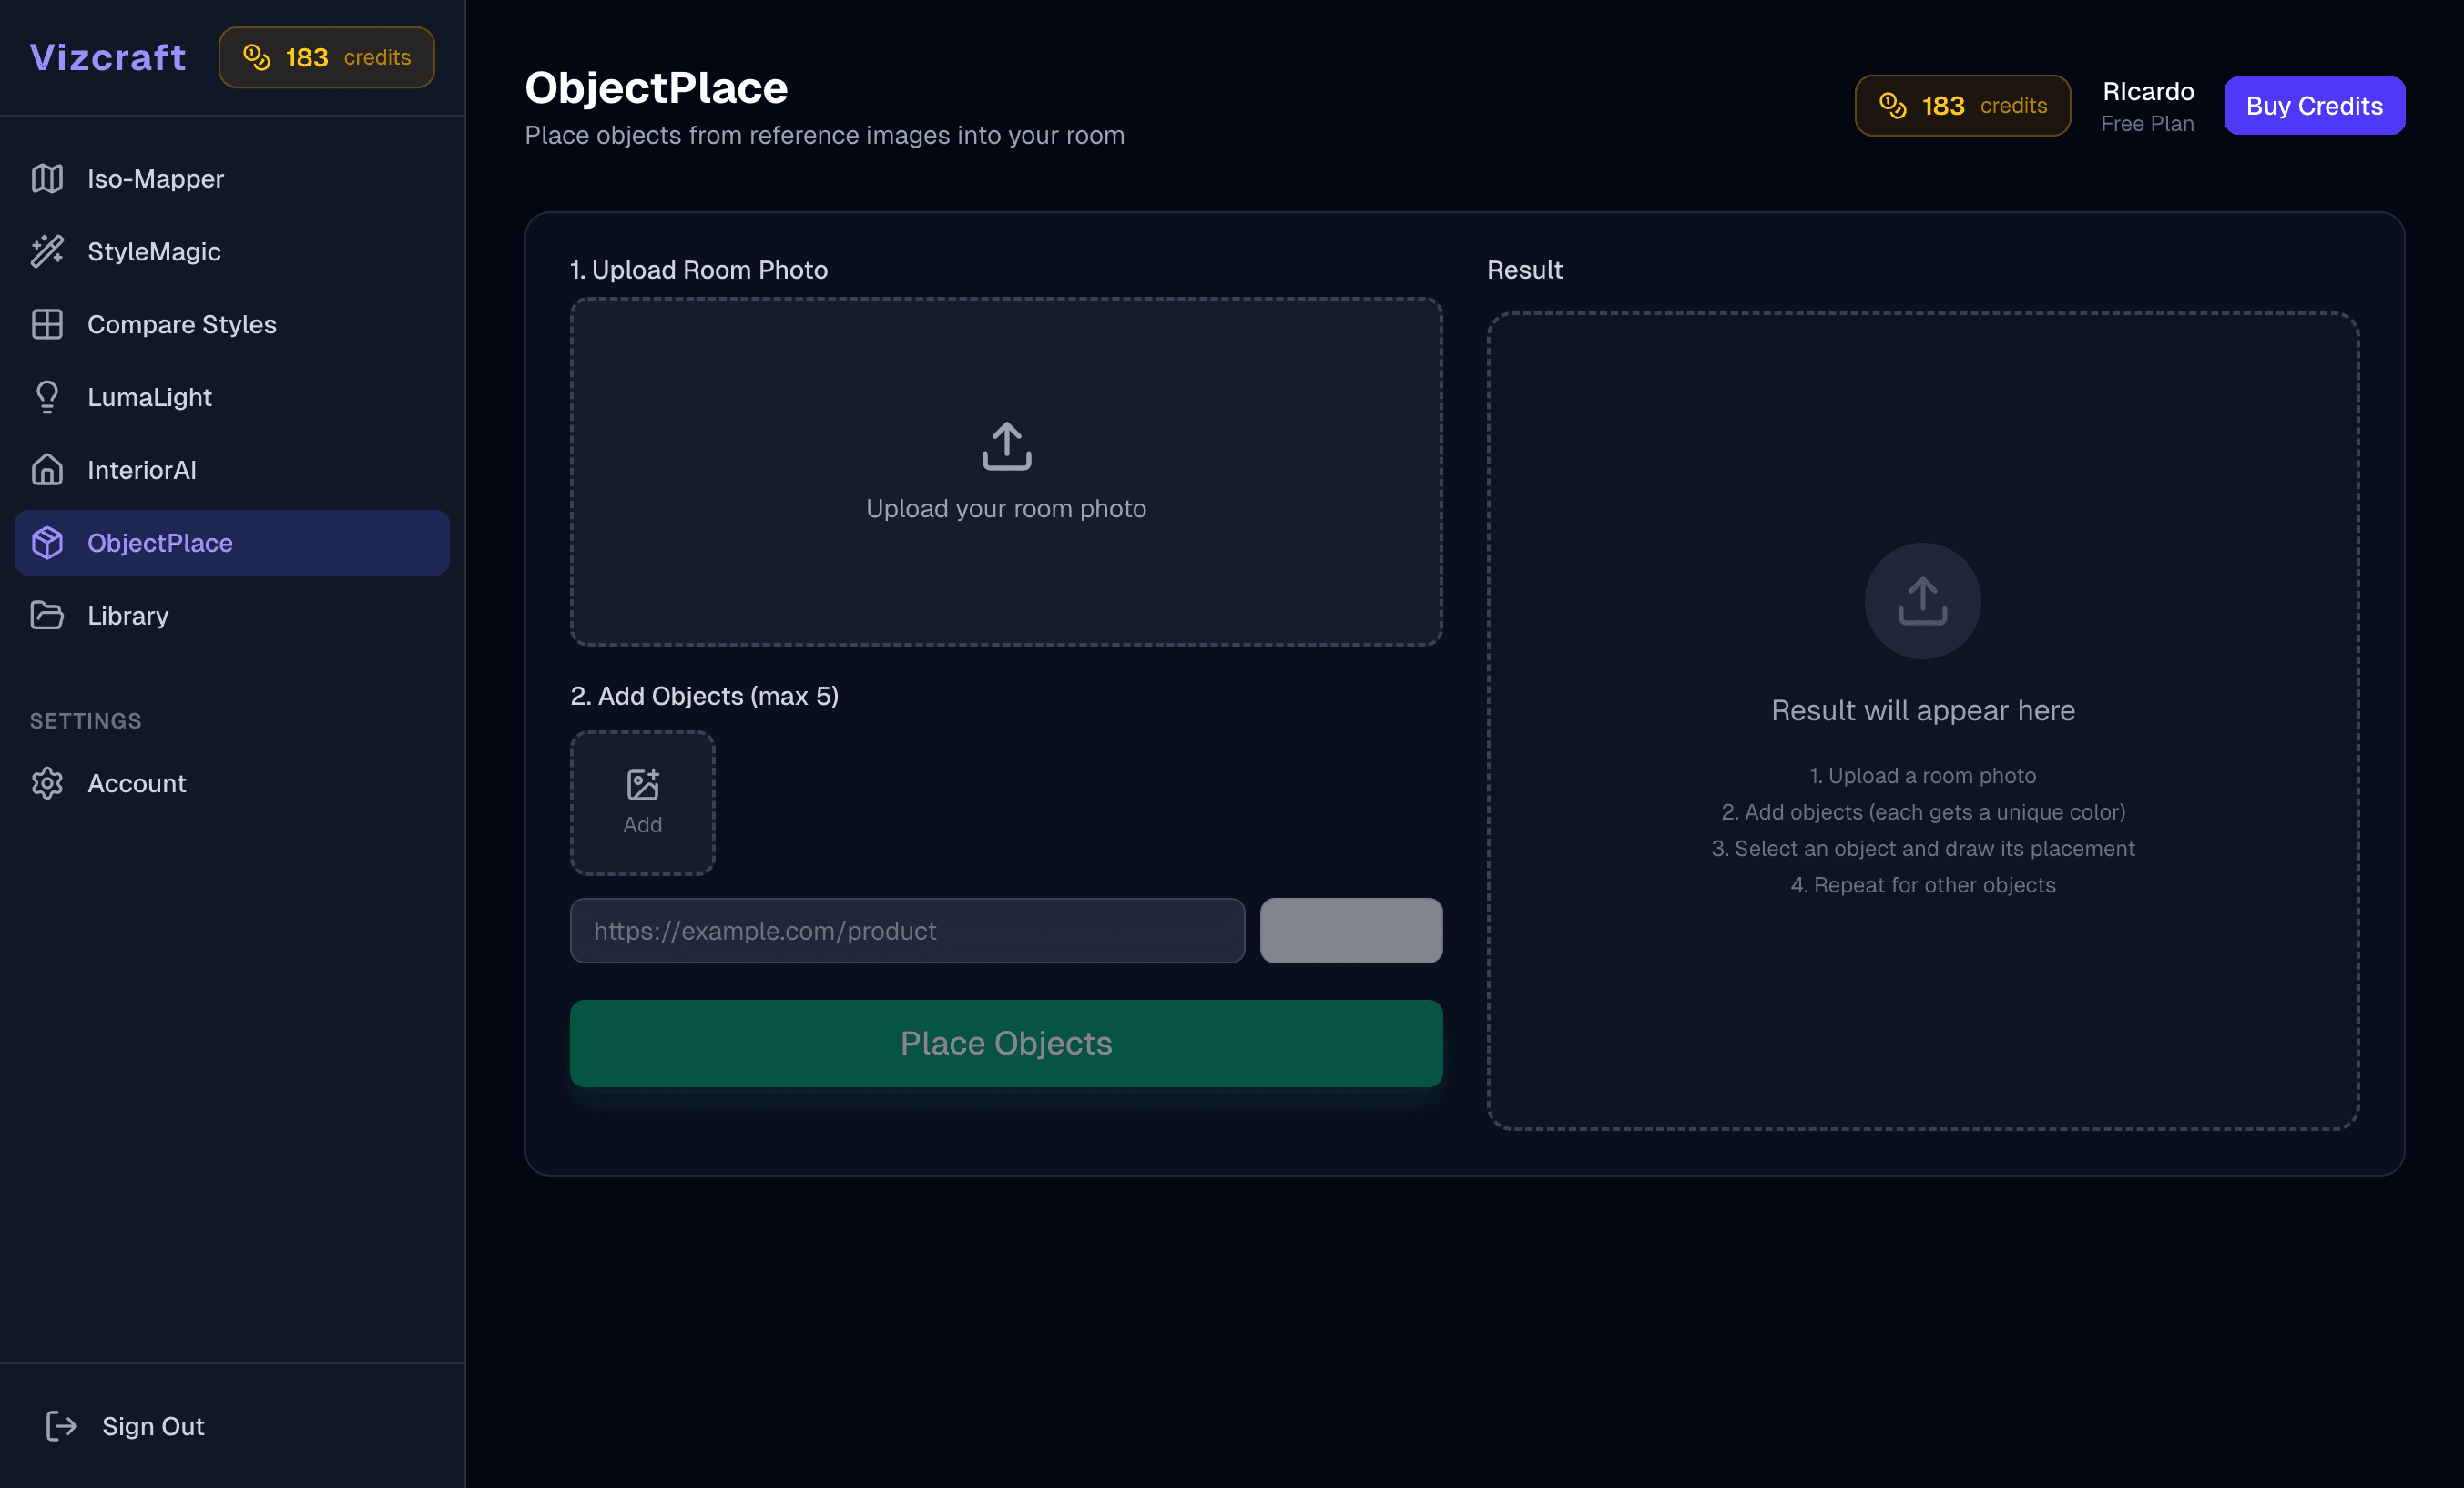Click the Compare Styles grid icon

pyautogui.click(x=47, y=324)
